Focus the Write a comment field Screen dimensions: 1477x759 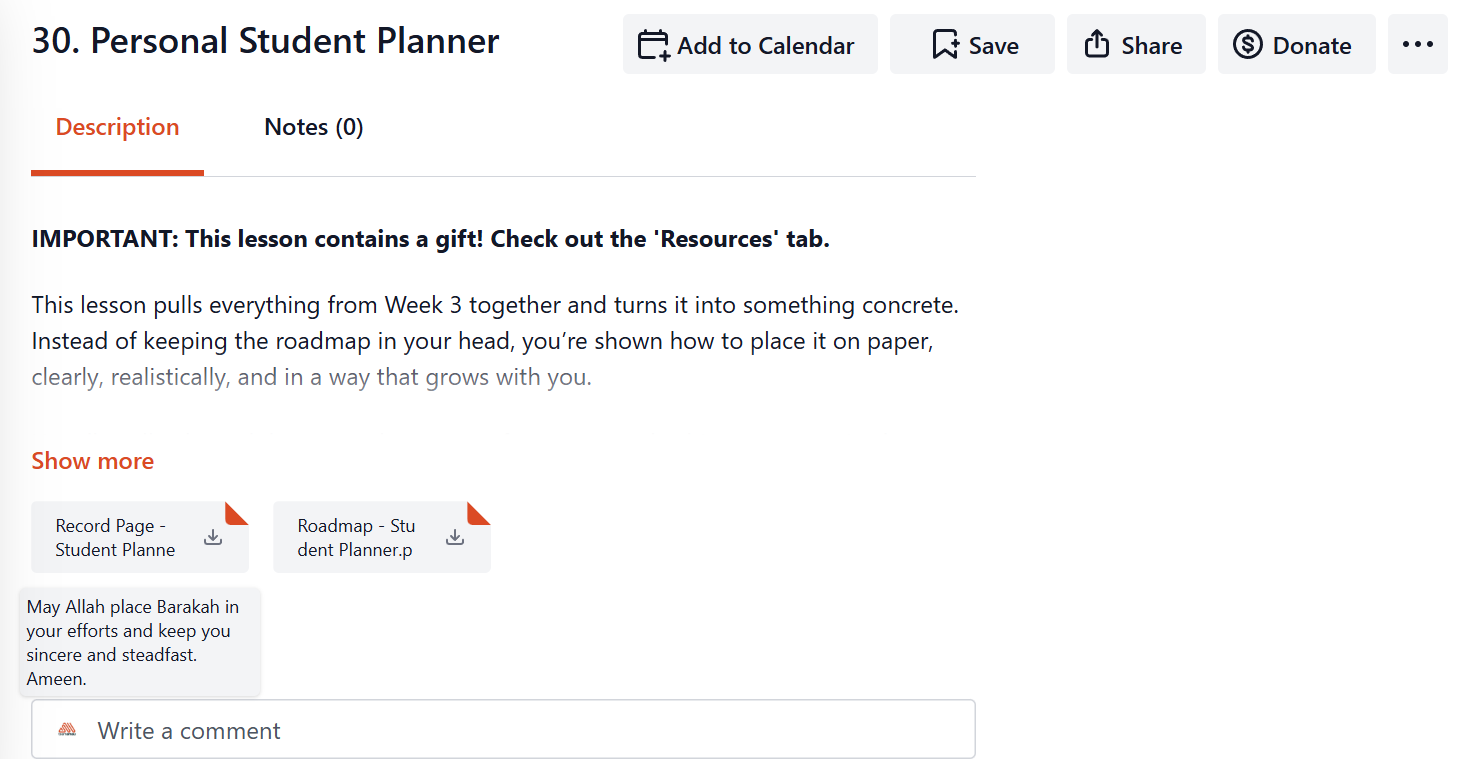[520, 730]
